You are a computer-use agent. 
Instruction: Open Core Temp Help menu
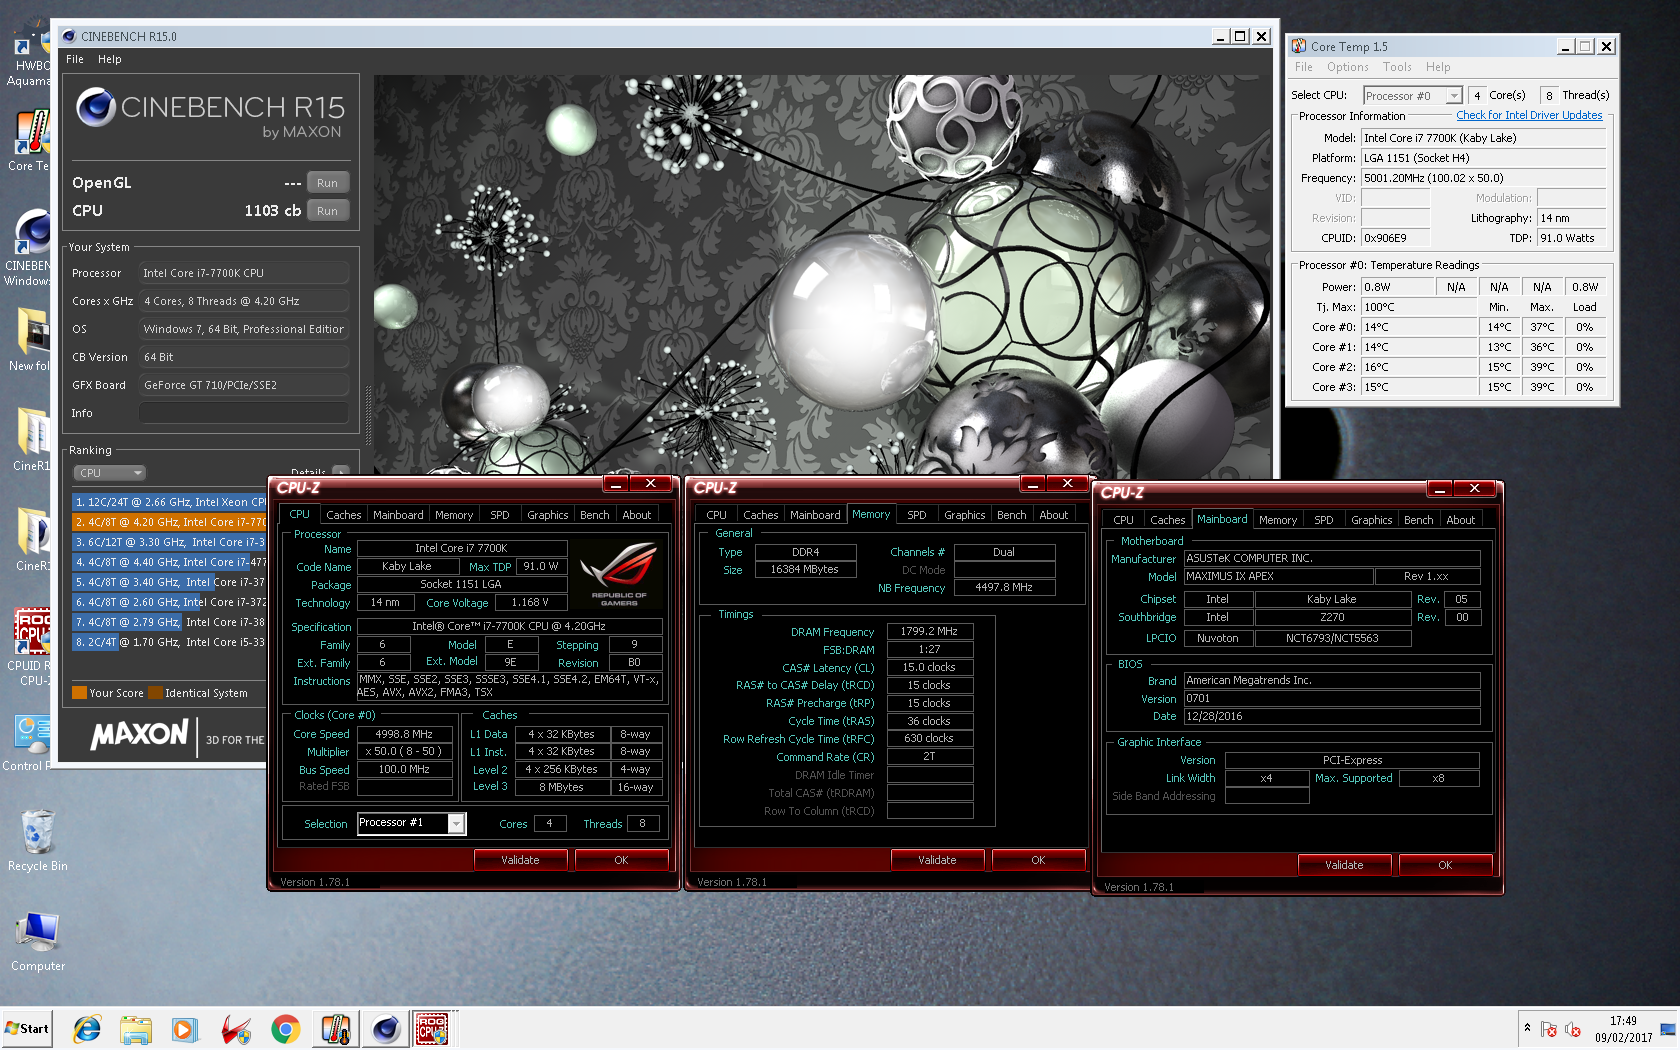(1438, 67)
